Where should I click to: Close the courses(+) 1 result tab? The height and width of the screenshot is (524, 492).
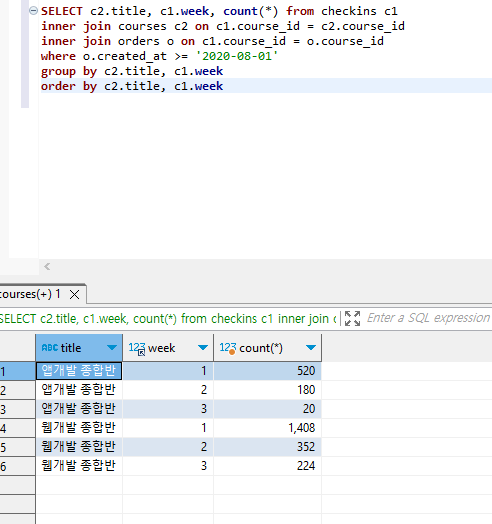(x=75, y=294)
